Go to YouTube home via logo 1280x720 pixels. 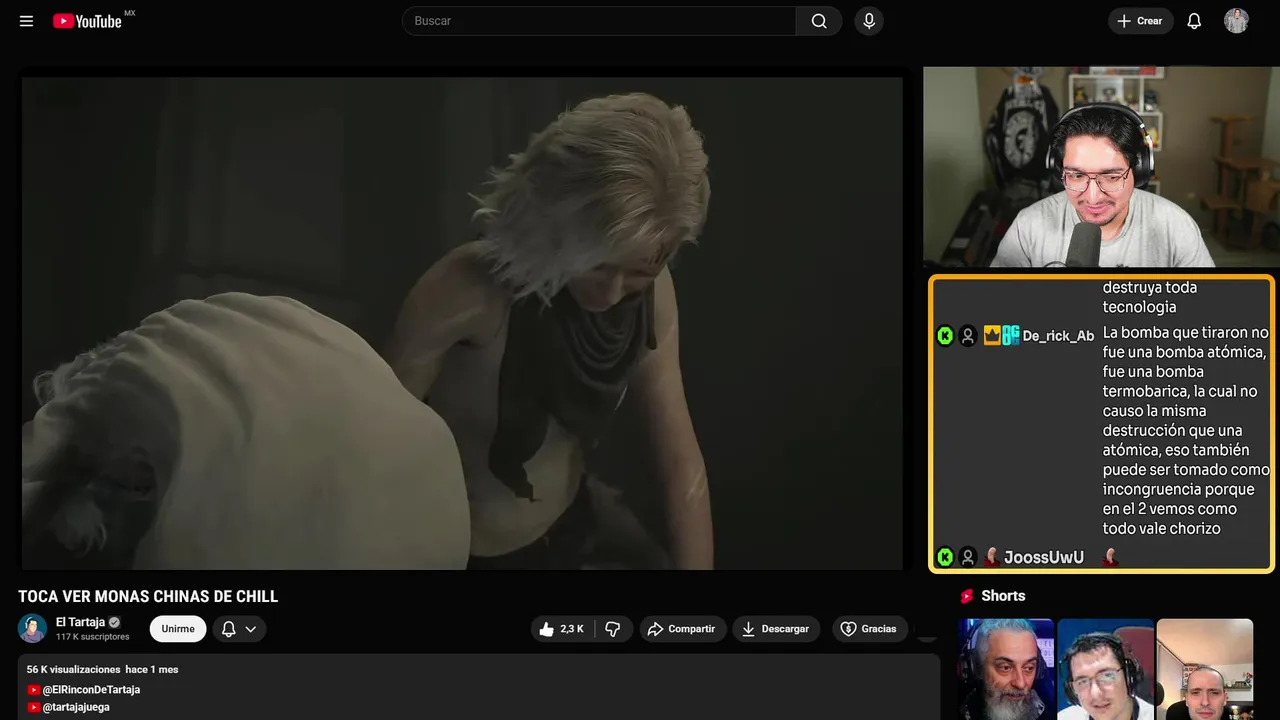click(x=87, y=21)
